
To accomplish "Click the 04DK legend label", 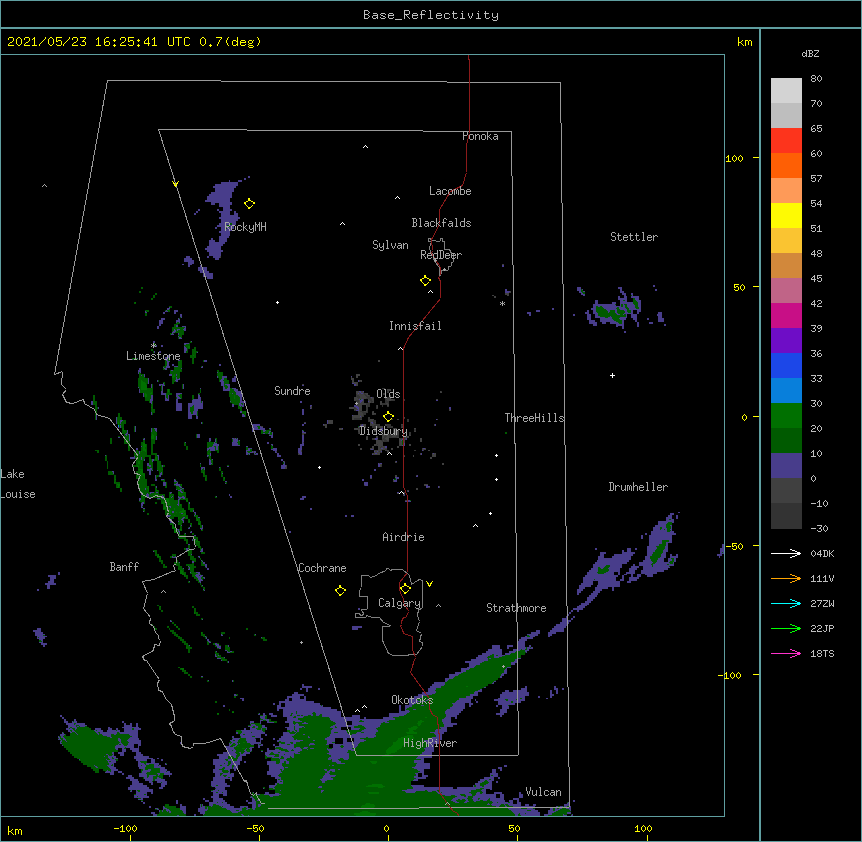I will pyautogui.click(x=822, y=553).
